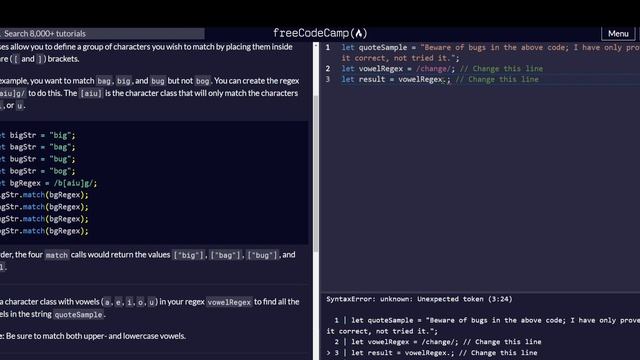Click the note about upper- and lowercase vowels
Viewport: 640px width, 360px height.
(x=93, y=336)
